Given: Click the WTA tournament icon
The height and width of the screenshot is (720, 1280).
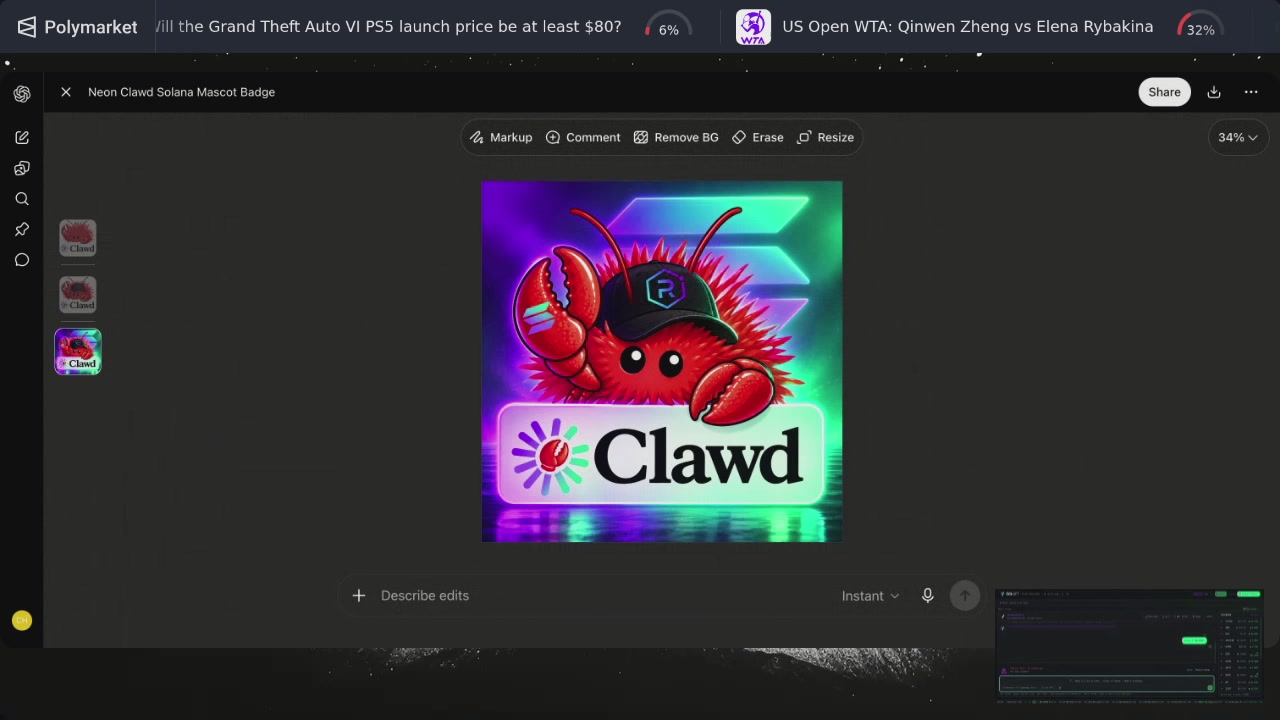Looking at the screenshot, I should click(x=753, y=27).
